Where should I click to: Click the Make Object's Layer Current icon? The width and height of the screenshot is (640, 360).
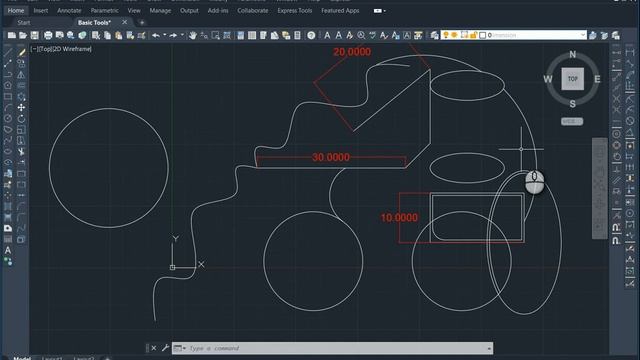(x=593, y=36)
